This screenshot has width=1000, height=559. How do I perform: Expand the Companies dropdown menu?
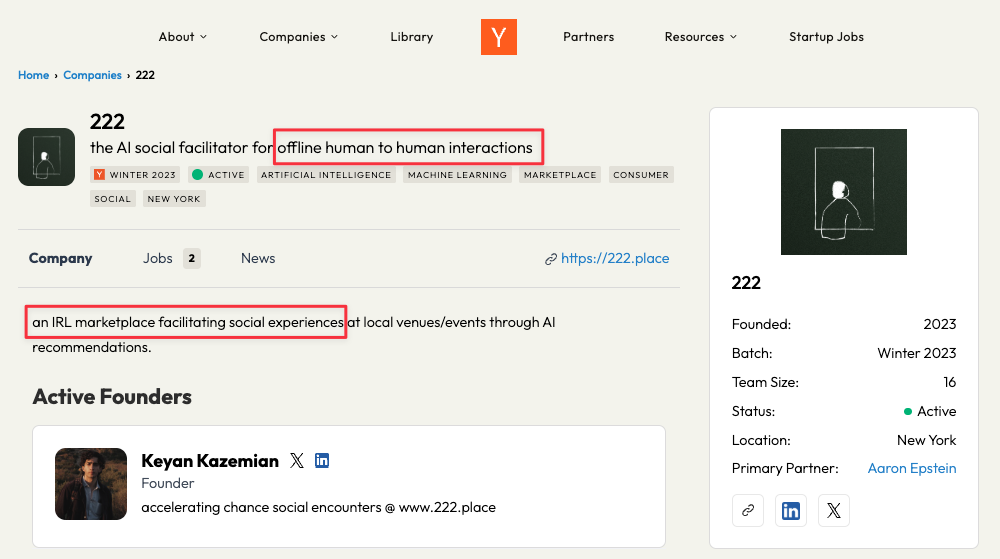point(298,37)
